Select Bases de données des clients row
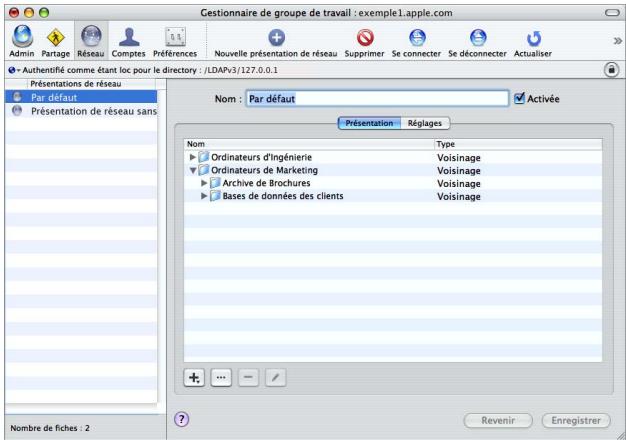This screenshot has height=440, width=626. tap(393, 196)
